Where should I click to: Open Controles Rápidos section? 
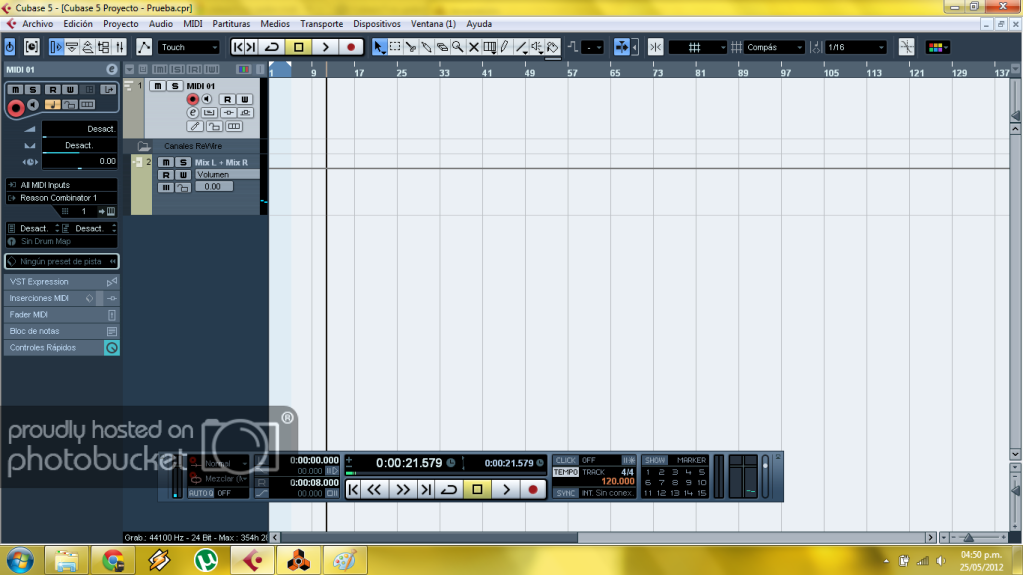(62, 348)
